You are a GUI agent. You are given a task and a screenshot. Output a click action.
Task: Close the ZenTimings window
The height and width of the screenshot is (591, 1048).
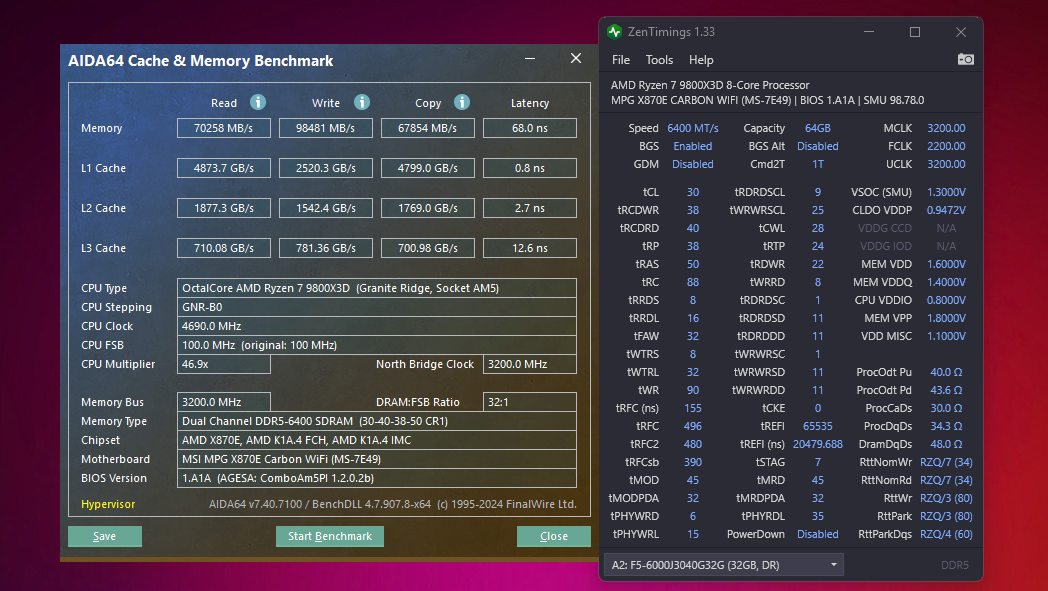pyautogui.click(x=960, y=32)
